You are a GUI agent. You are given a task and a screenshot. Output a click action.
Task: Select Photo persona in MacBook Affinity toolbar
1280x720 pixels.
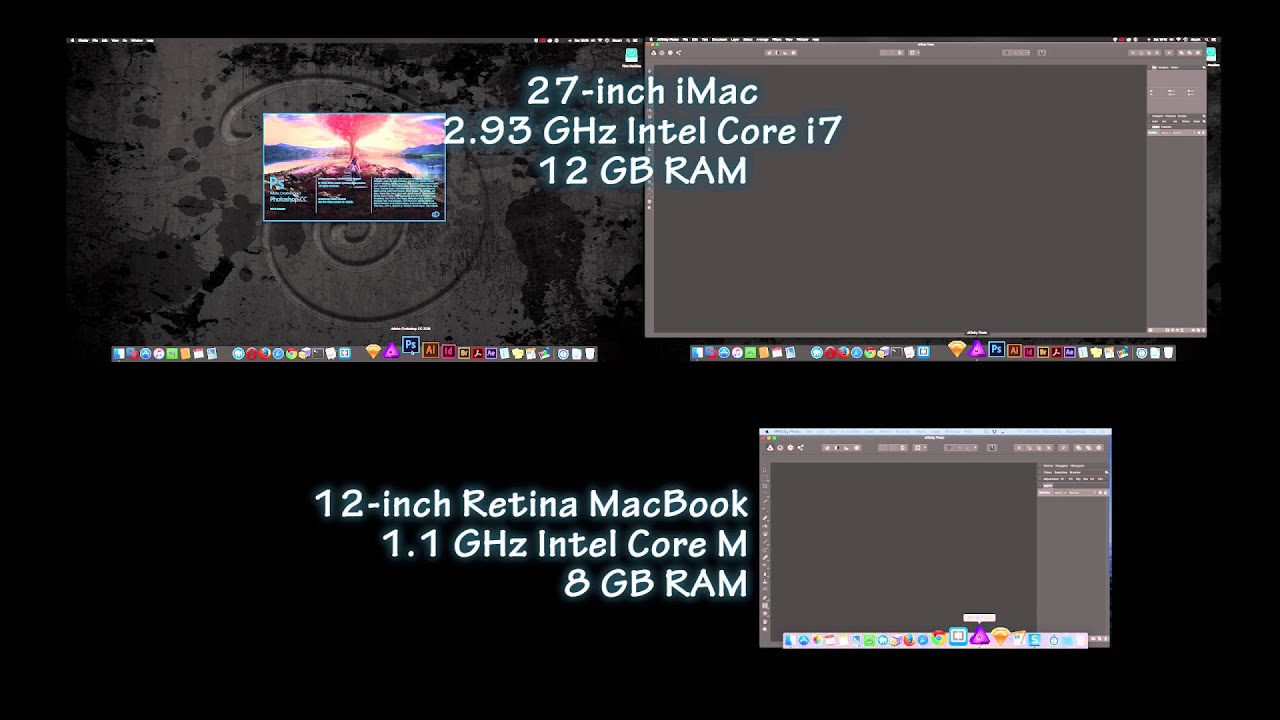(770, 448)
